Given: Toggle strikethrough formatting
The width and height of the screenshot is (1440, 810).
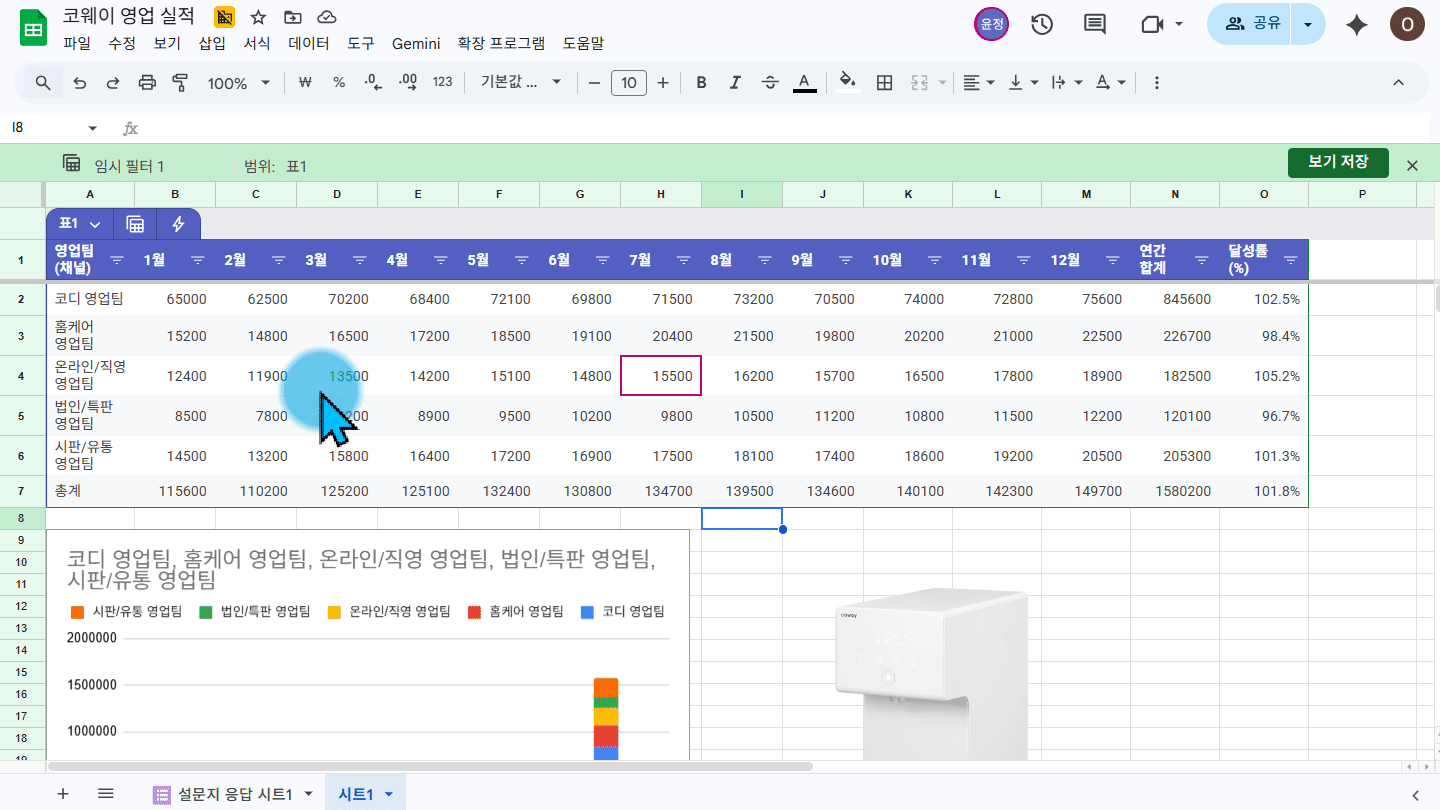Looking at the screenshot, I should tap(769, 83).
